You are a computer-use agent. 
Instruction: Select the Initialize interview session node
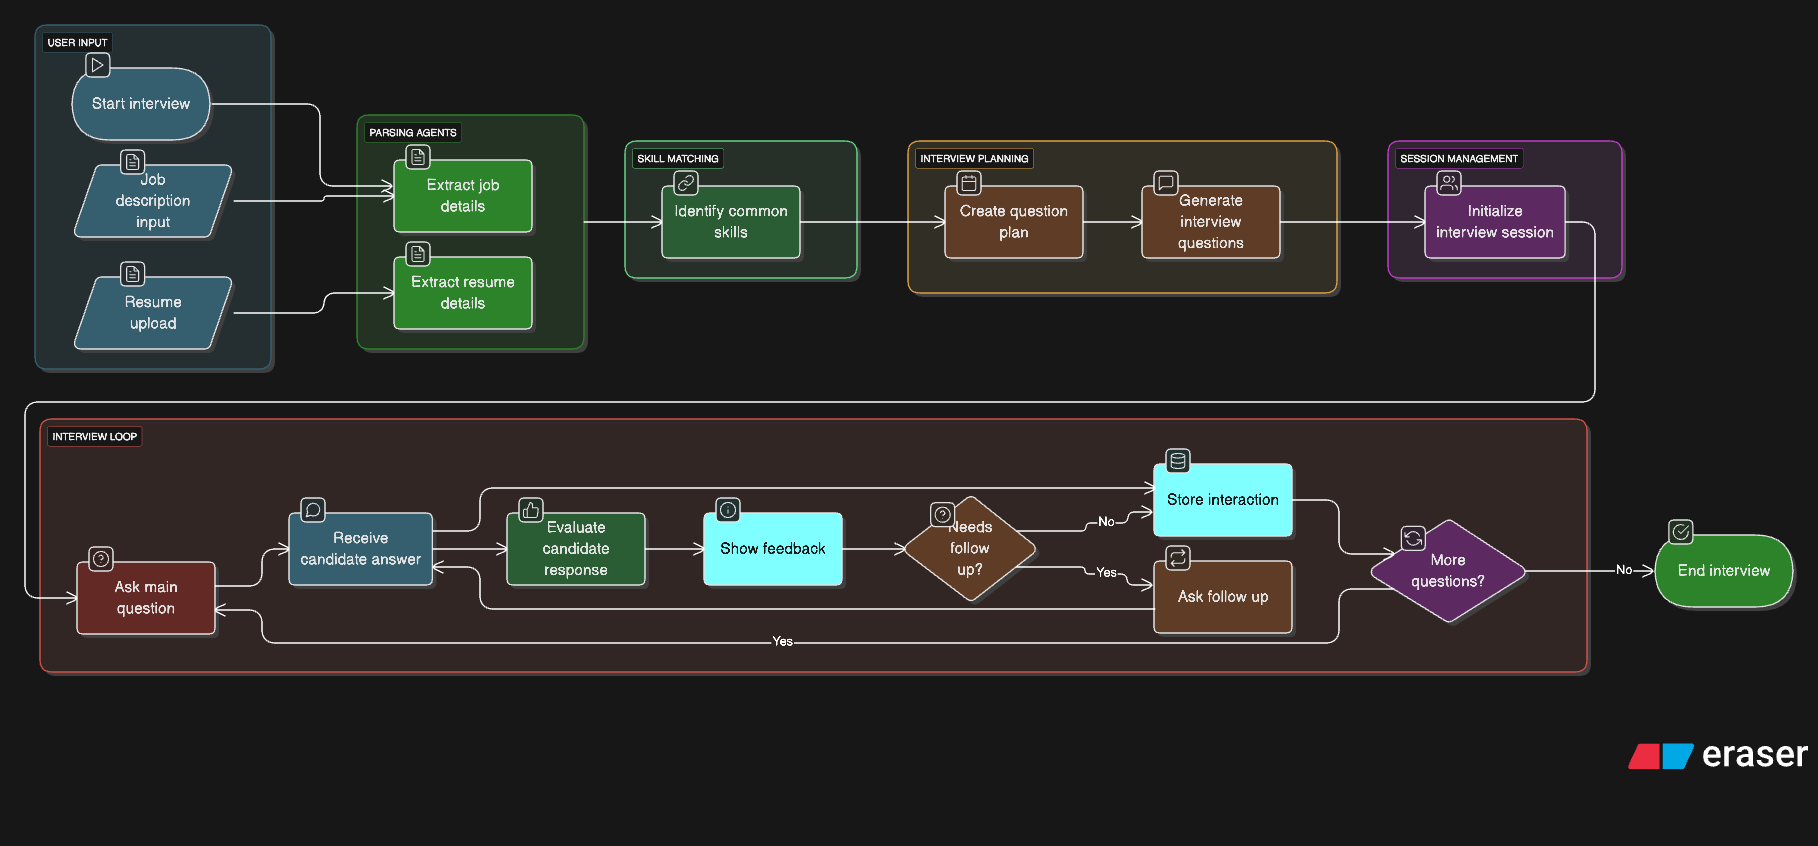(x=1495, y=222)
